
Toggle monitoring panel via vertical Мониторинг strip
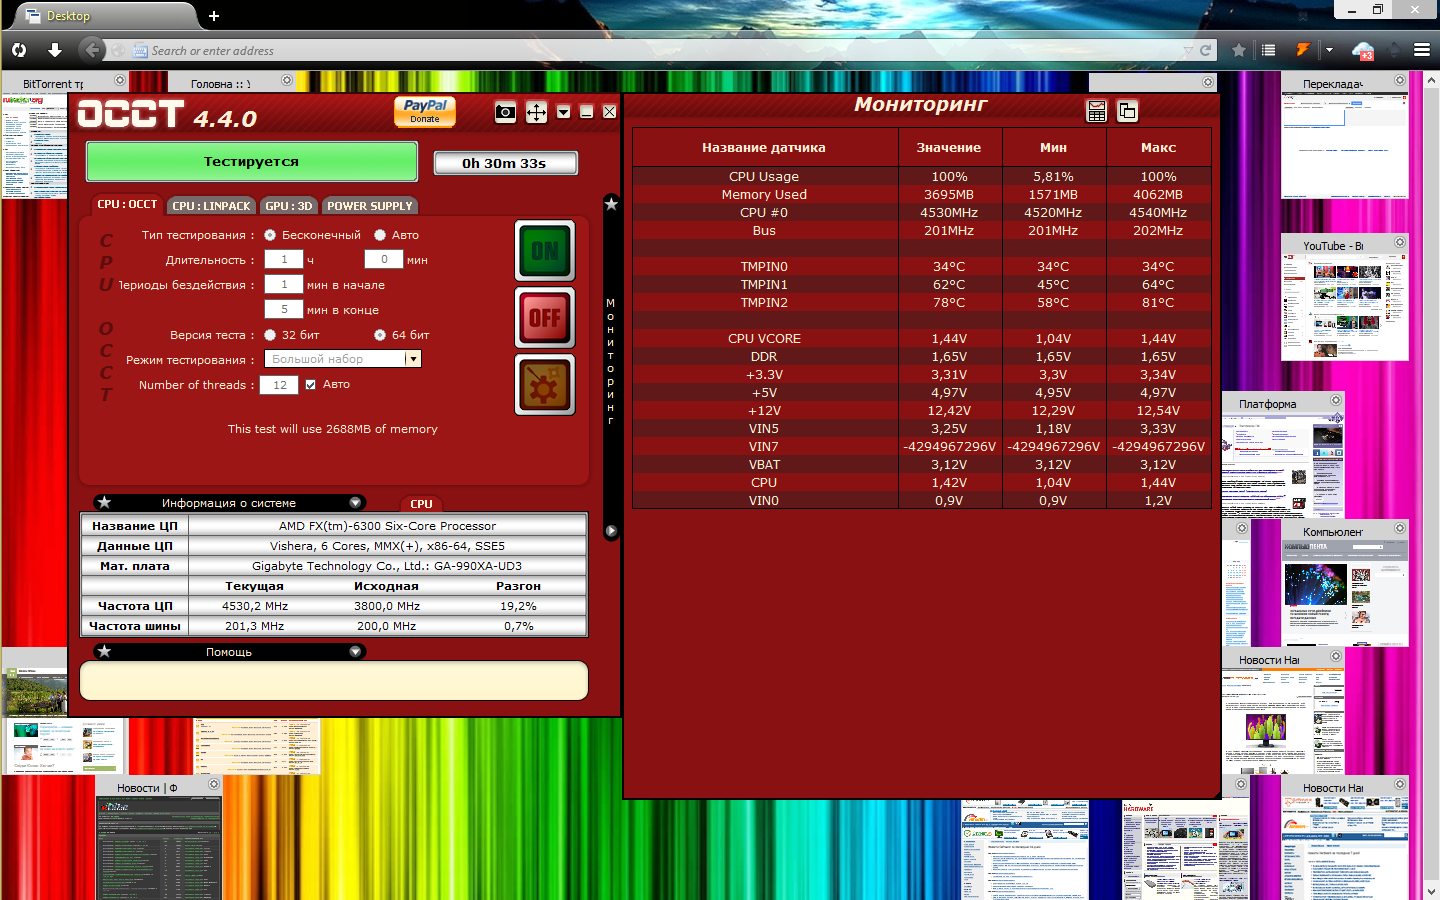pos(611,362)
